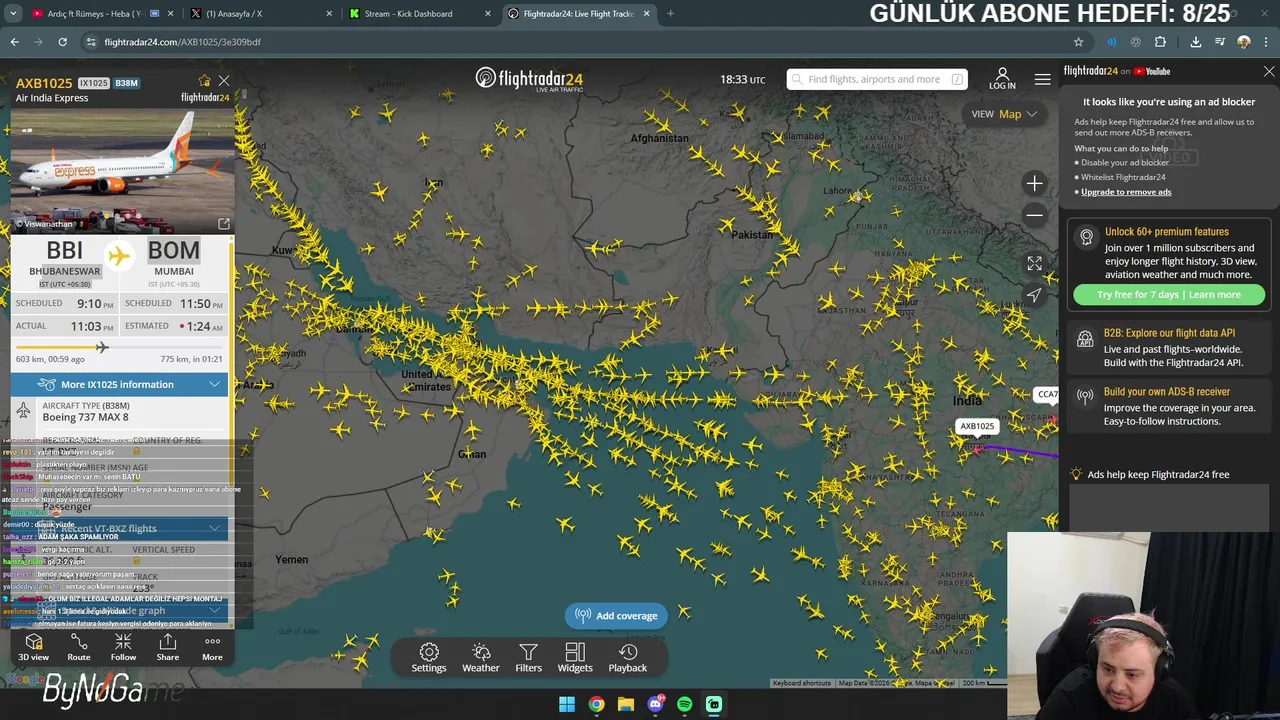
Task: Click the BBI Bhubaneswar origin airport
Action: (x=65, y=259)
